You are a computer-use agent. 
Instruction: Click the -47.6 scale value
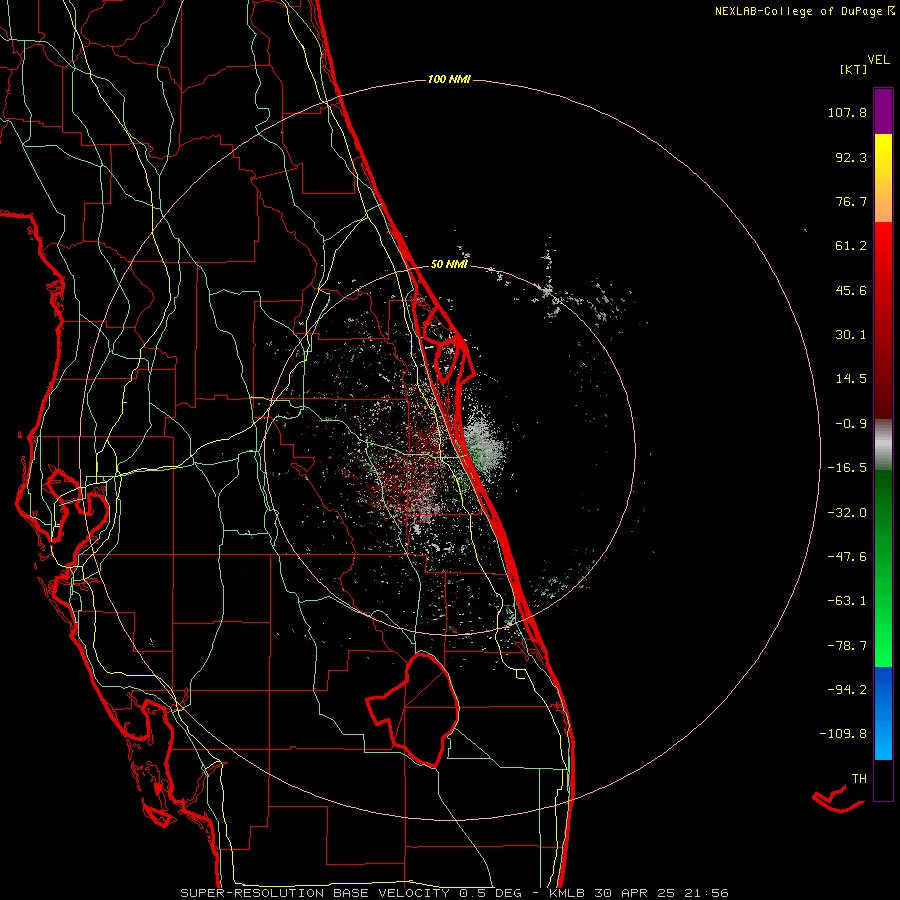(847, 557)
